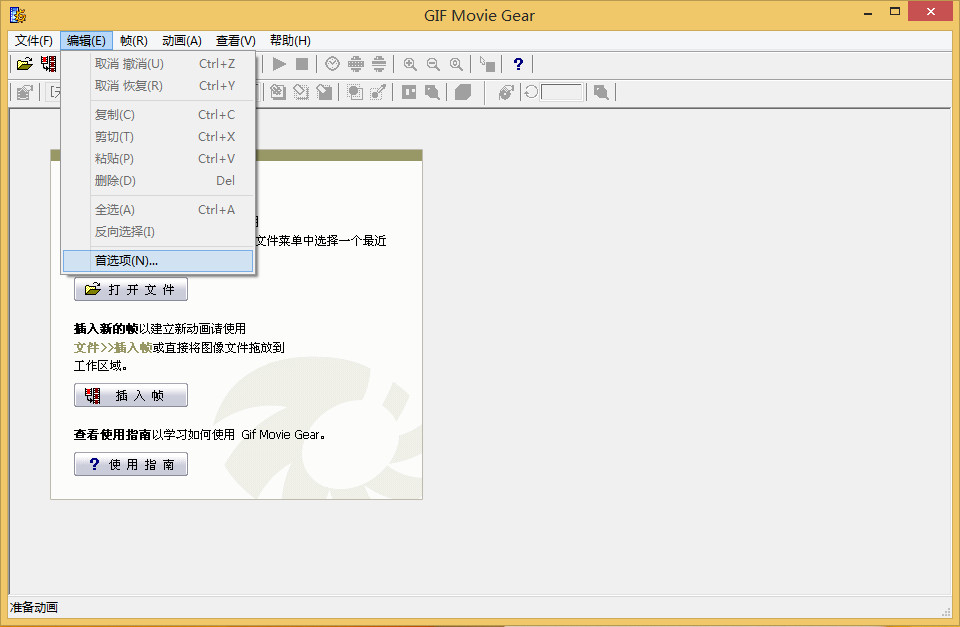Select 取消 恢复(R) menu entry
The width and height of the screenshot is (960, 627).
[x=158, y=86]
